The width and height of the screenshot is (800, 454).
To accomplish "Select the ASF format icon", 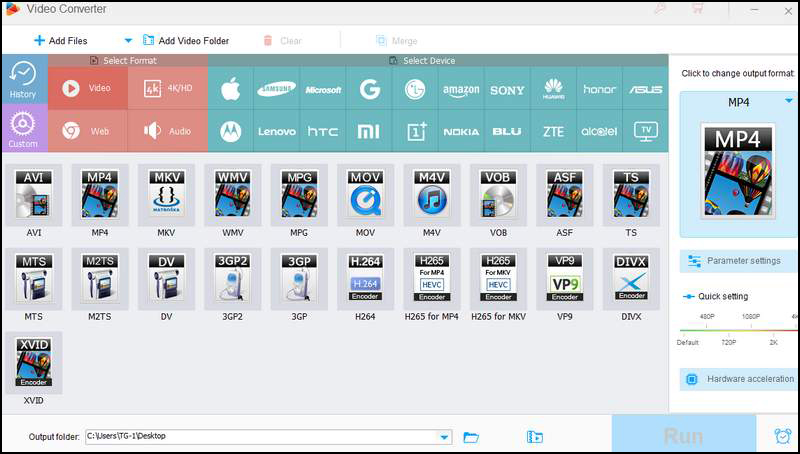I will tap(565, 195).
